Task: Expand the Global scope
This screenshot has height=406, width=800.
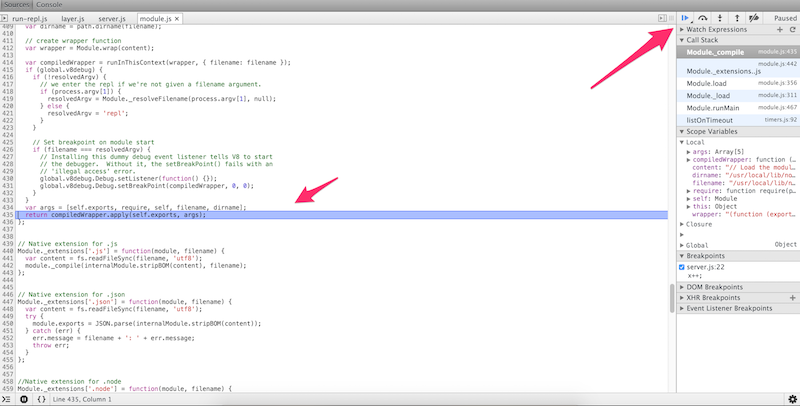Action: tap(682, 245)
